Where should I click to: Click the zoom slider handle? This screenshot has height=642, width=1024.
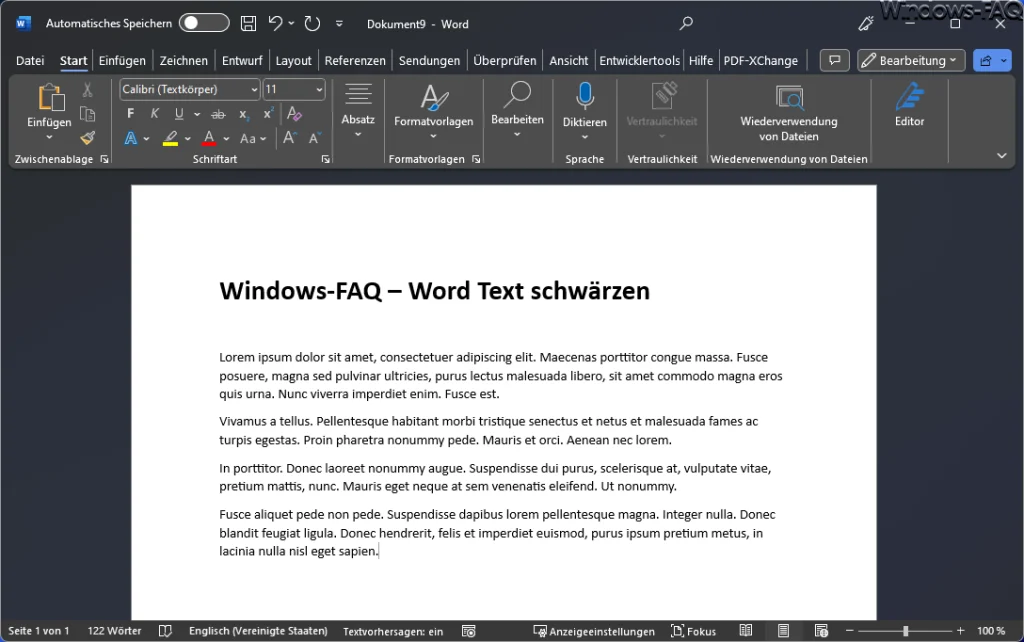click(x=905, y=631)
